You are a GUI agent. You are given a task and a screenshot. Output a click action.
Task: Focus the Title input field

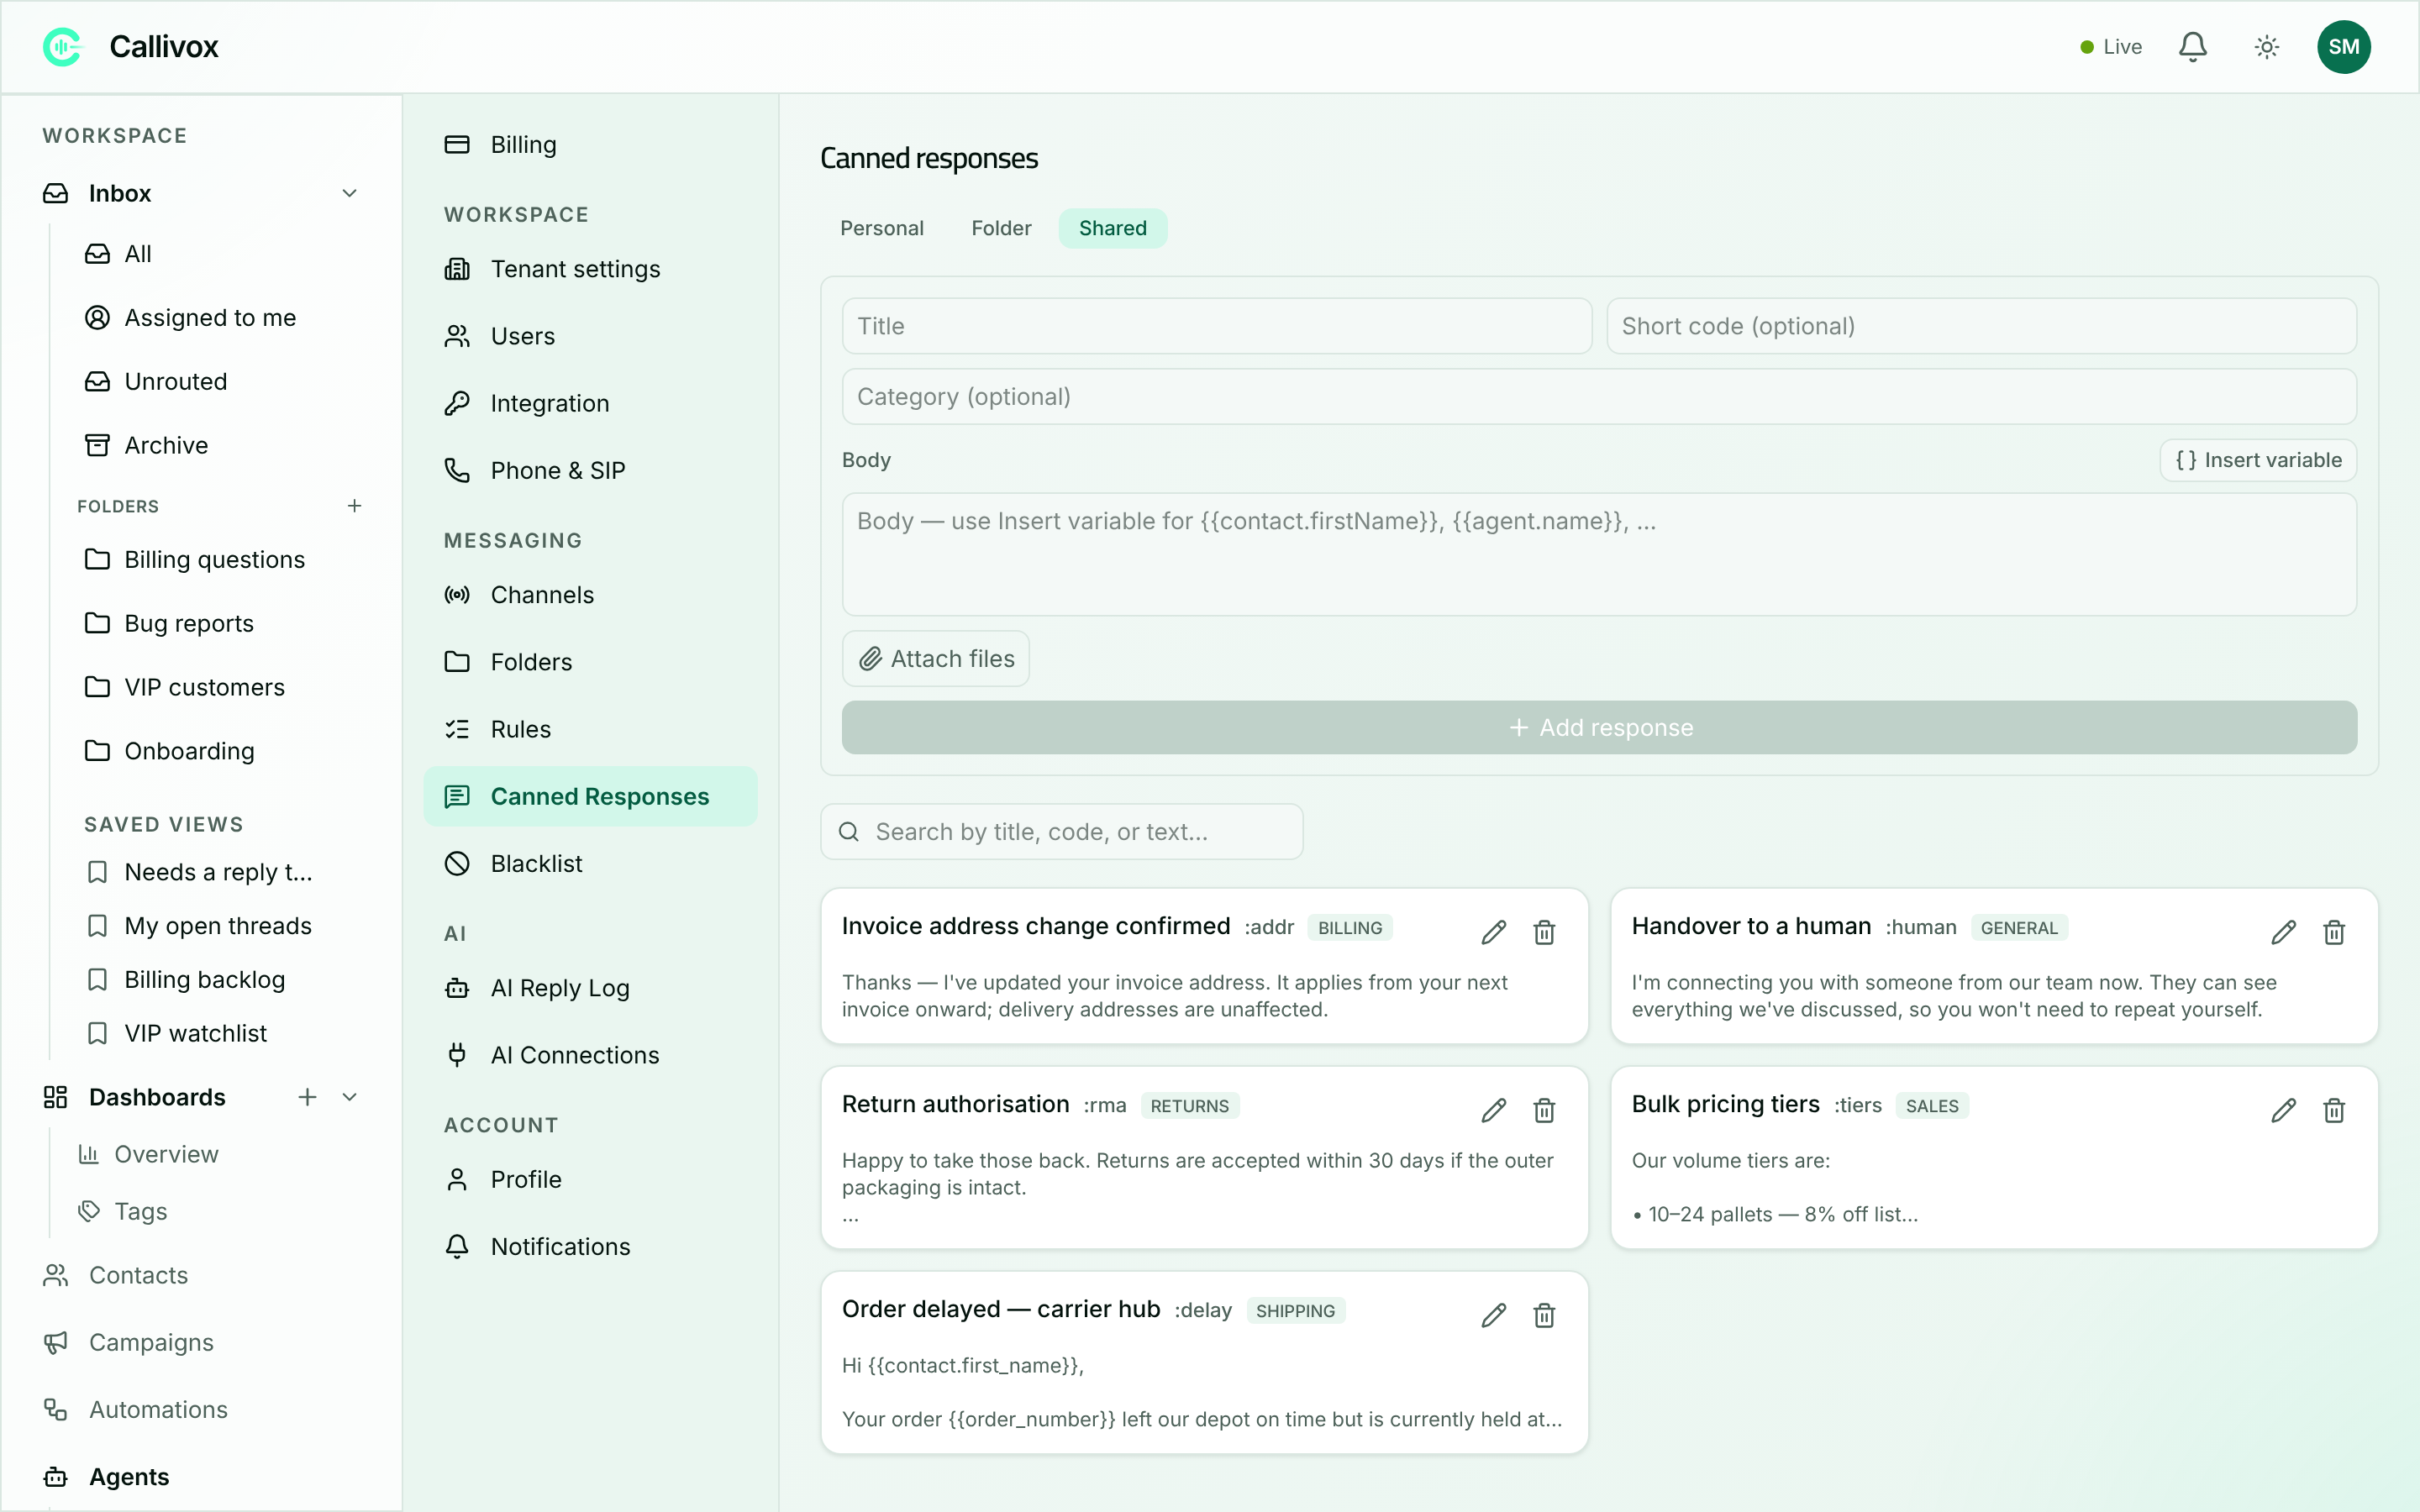pyautogui.click(x=1216, y=326)
